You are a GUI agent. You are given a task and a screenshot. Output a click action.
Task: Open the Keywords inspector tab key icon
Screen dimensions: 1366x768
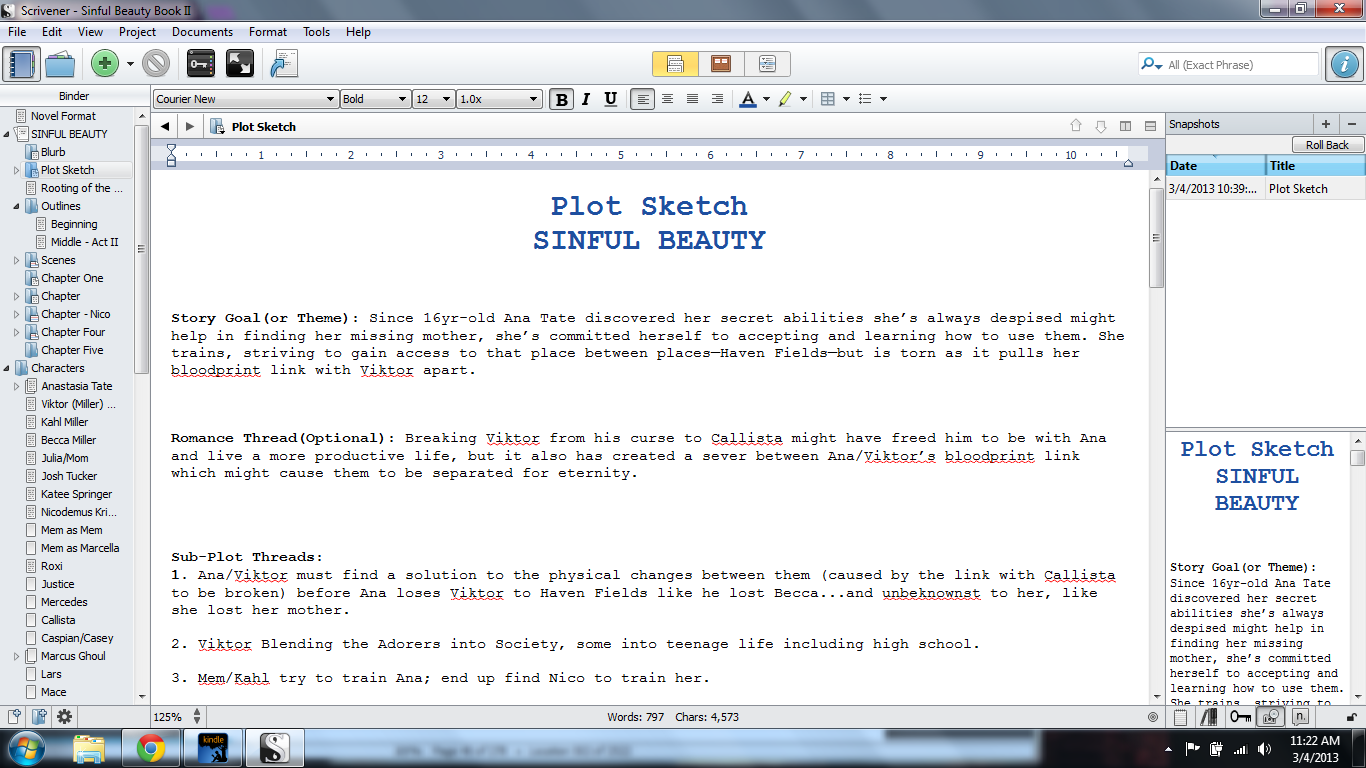pos(1240,716)
